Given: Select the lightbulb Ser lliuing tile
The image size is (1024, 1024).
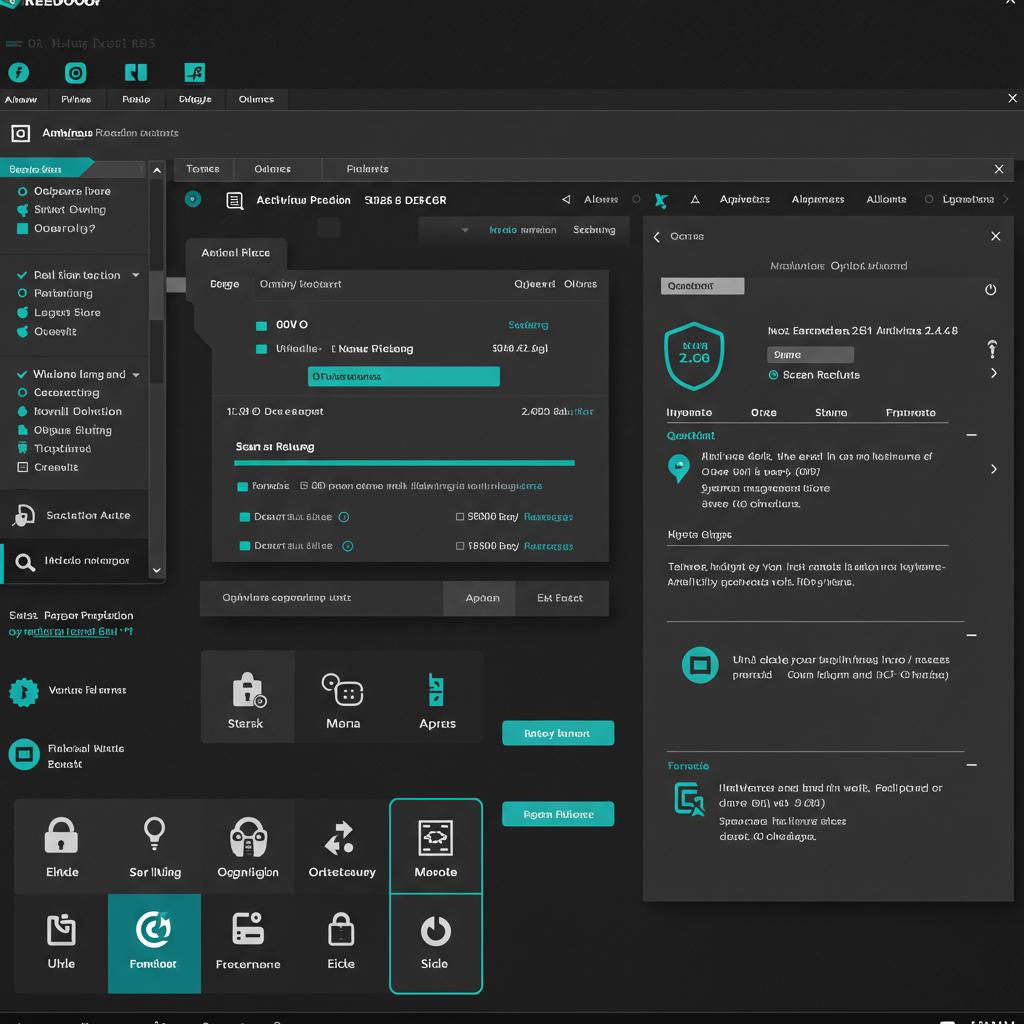Looking at the screenshot, I should tap(154, 847).
